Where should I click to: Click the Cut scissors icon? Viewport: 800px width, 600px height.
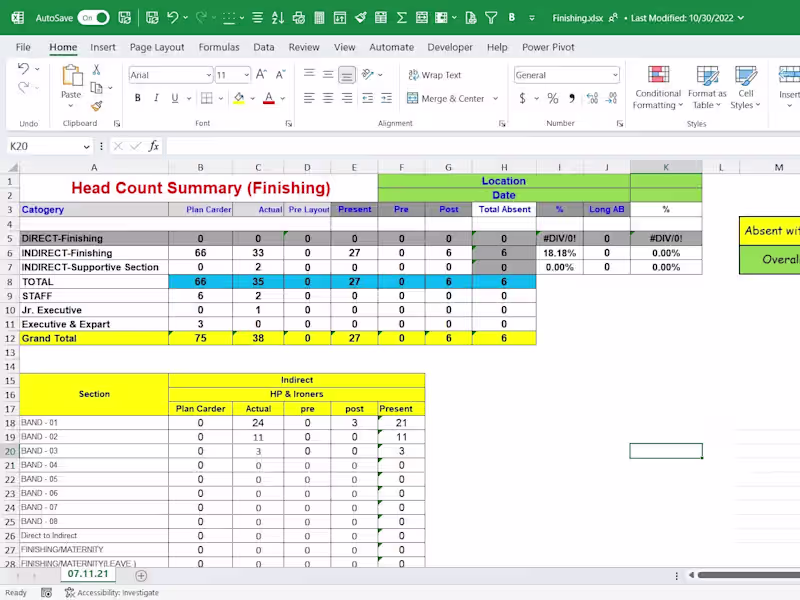point(97,70)
